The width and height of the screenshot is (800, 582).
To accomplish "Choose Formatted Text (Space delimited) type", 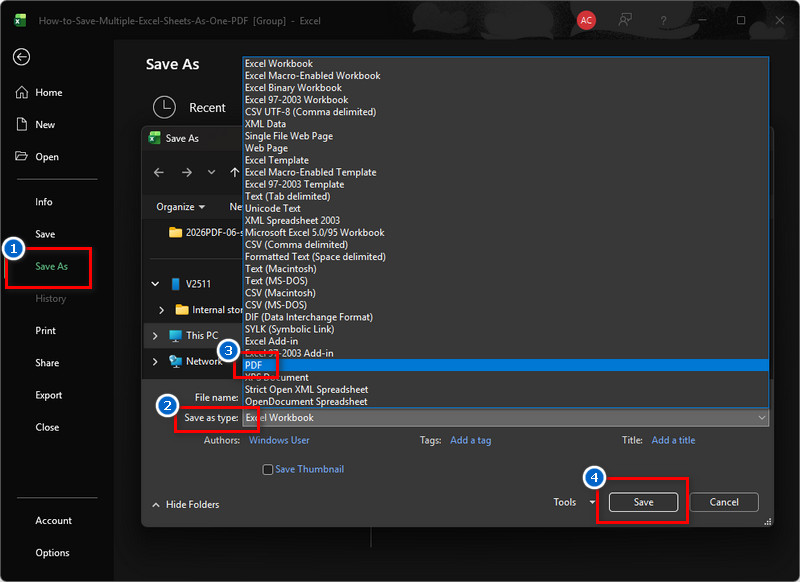I will coord(506,257).
